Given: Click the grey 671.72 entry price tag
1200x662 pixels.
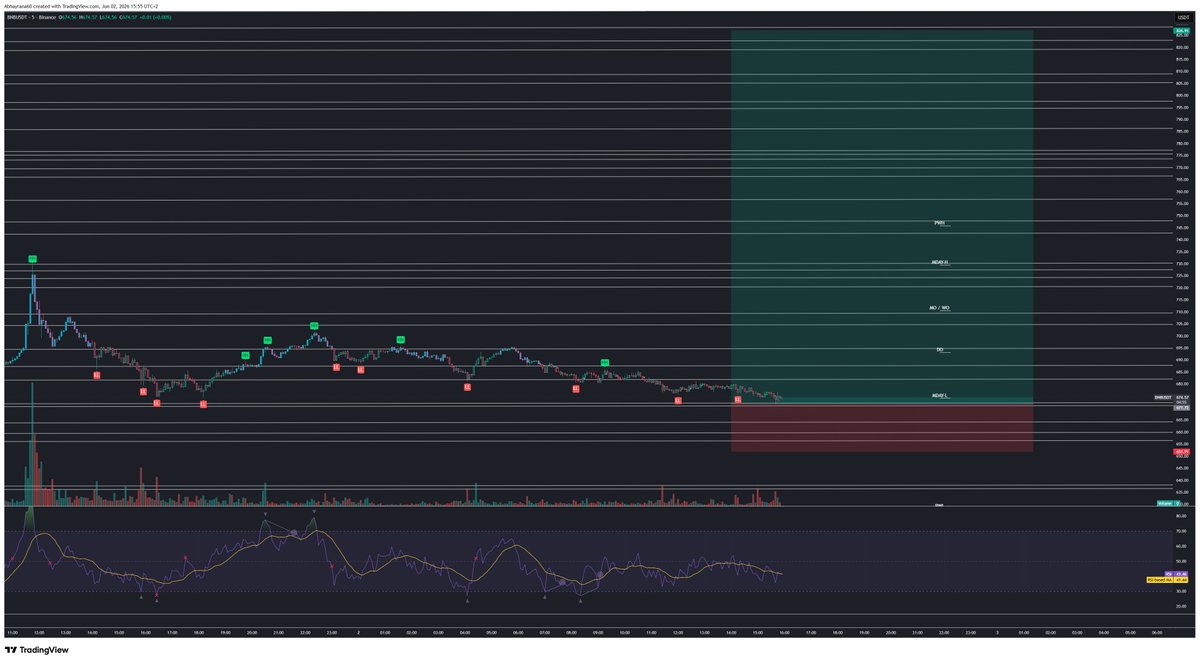Looking at the screenshot, I should 1181,408.
